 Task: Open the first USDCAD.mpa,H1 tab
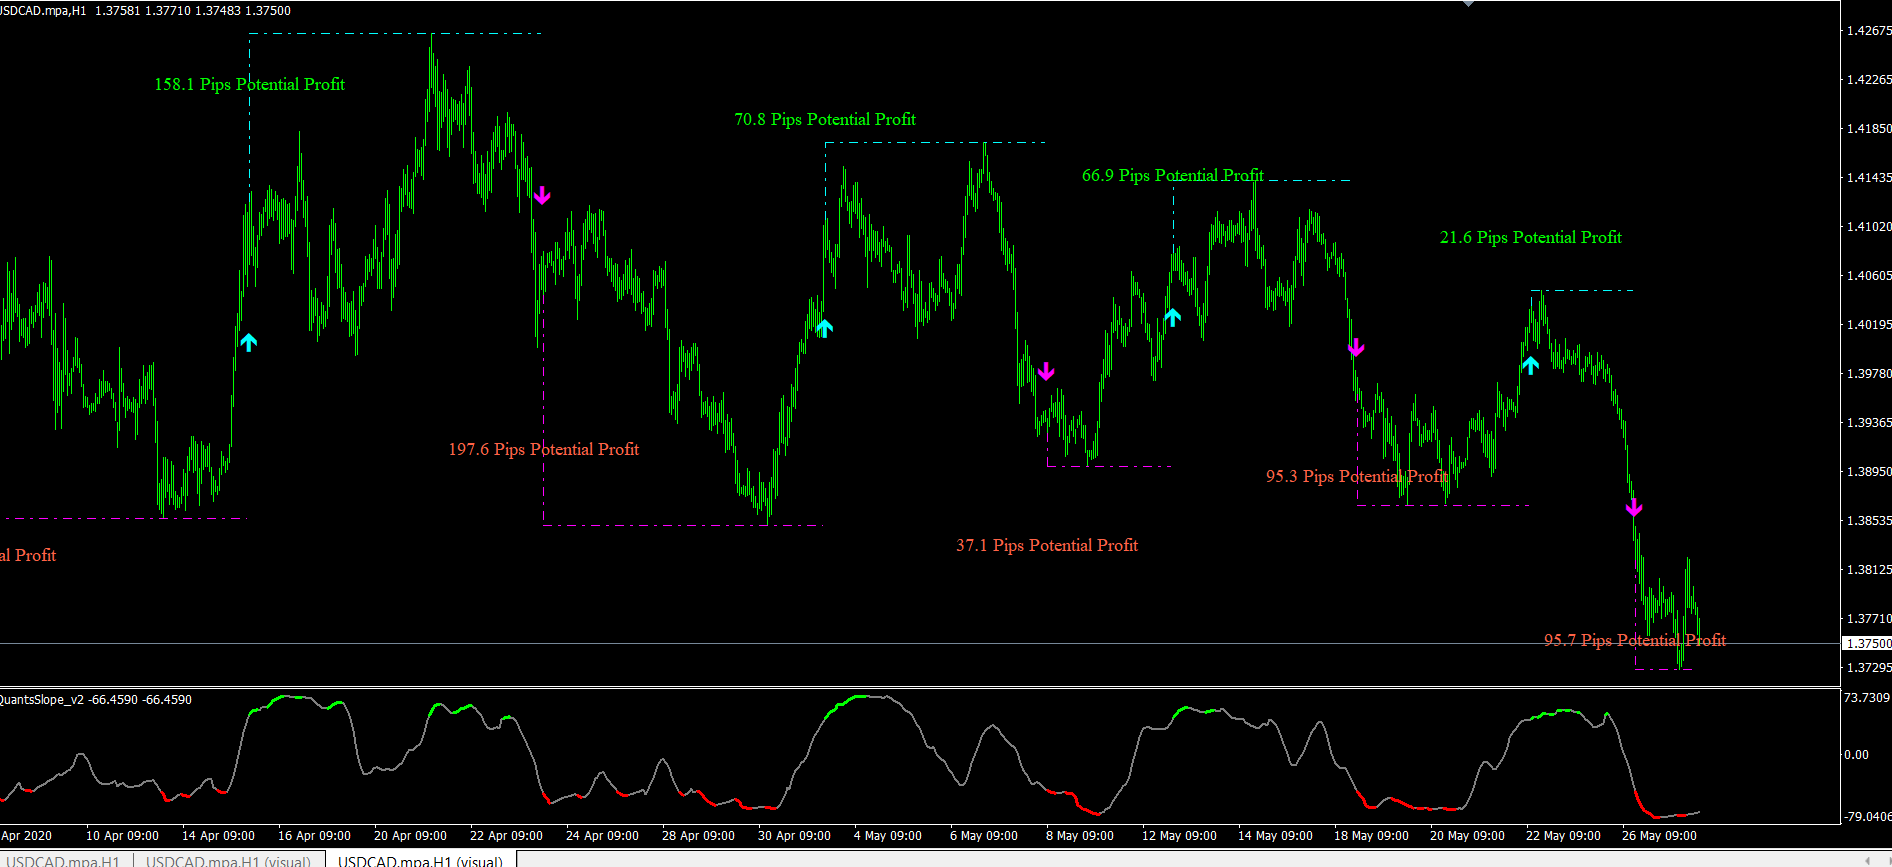(x=64, y=860)
